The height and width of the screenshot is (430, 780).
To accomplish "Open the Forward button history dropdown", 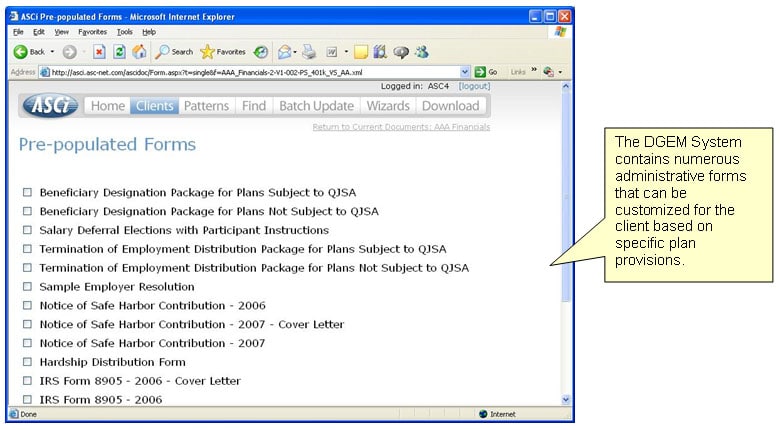I will (84, 52).
